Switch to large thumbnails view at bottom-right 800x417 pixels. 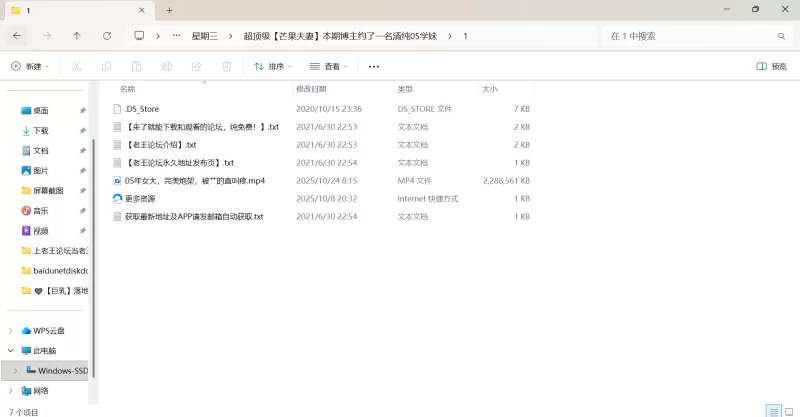pyautogui.click(x=789, y=411)
